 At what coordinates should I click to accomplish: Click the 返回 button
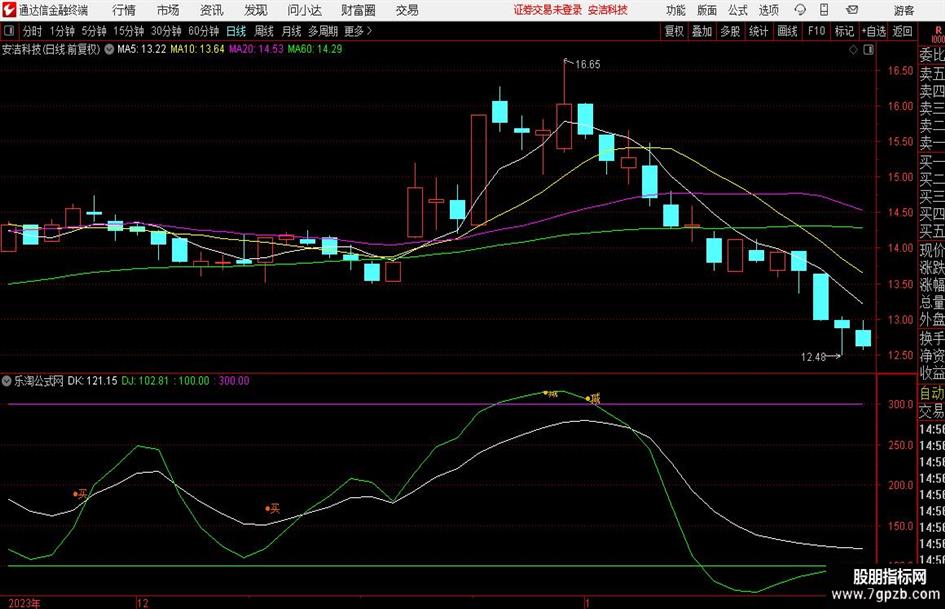click(902, 31)
